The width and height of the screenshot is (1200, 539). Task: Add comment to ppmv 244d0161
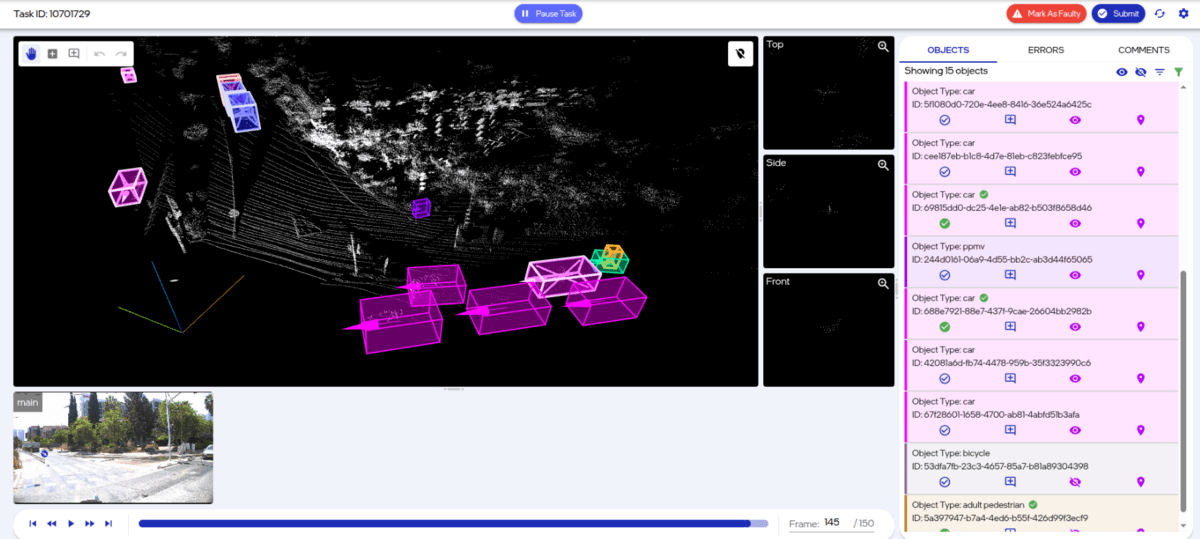[1010, 275]
